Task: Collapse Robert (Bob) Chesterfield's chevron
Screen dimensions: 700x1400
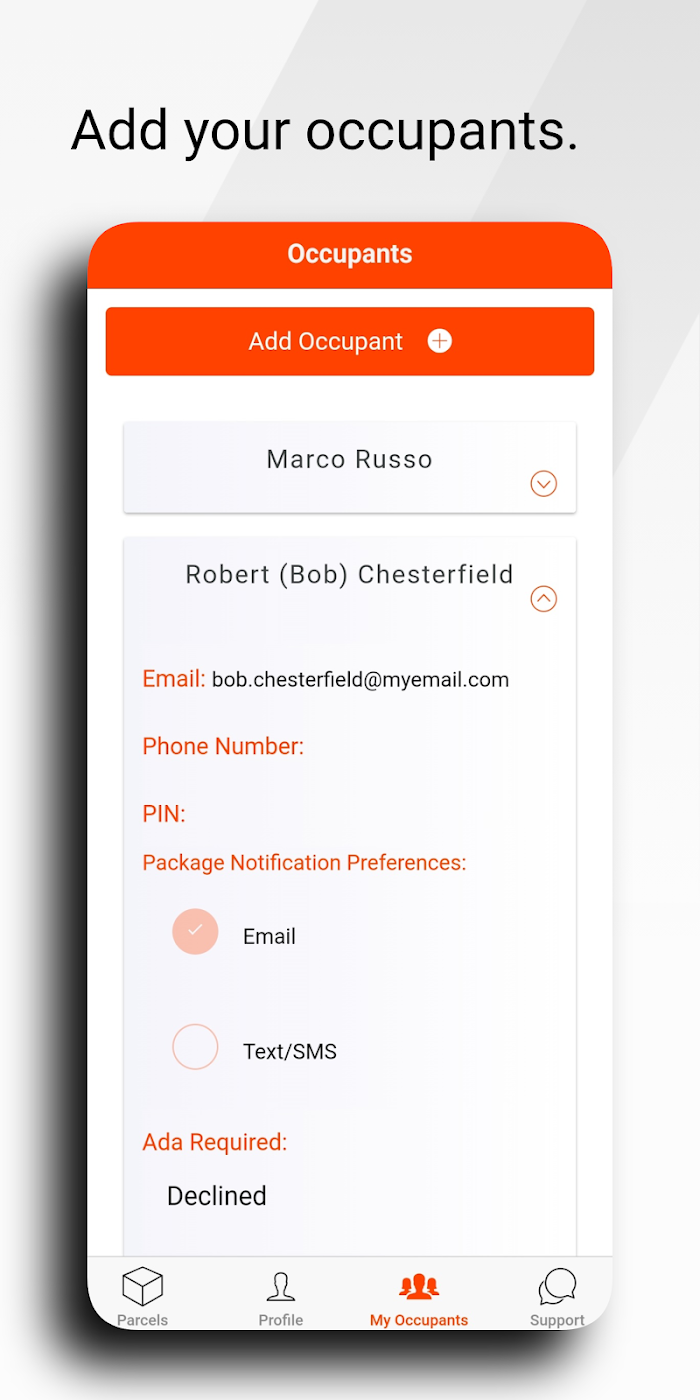Action: (x=543, y=599)
